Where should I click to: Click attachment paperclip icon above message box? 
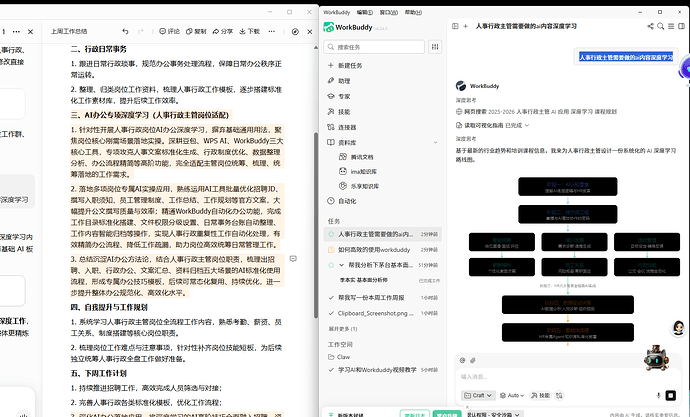point(473,360)
